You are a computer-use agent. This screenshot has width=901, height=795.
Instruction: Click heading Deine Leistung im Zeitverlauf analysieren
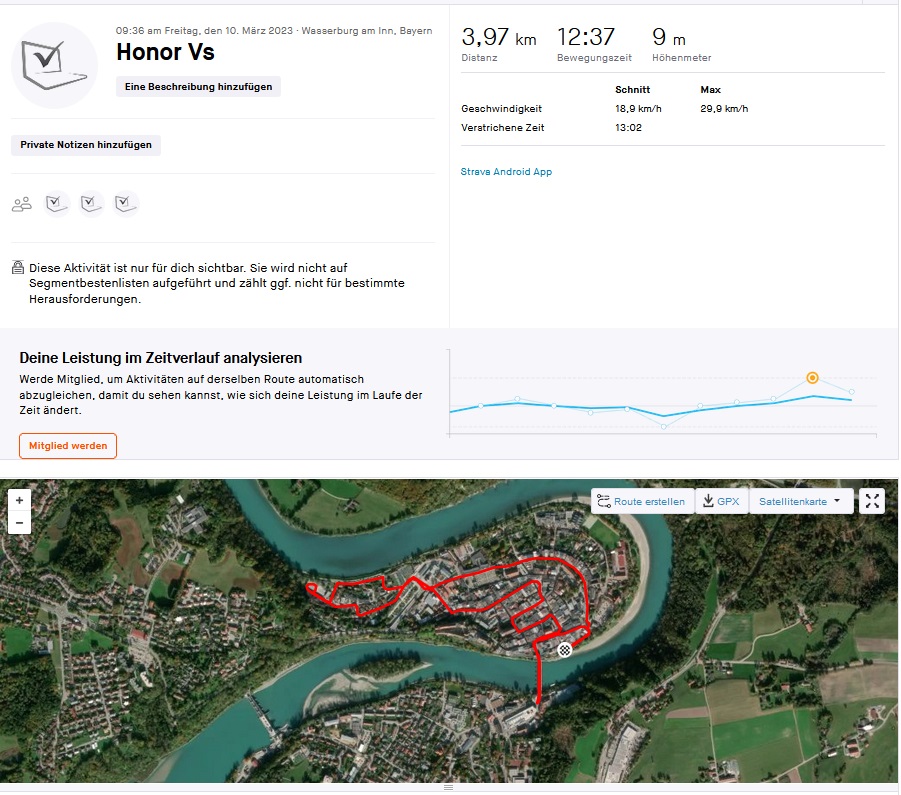161,358
